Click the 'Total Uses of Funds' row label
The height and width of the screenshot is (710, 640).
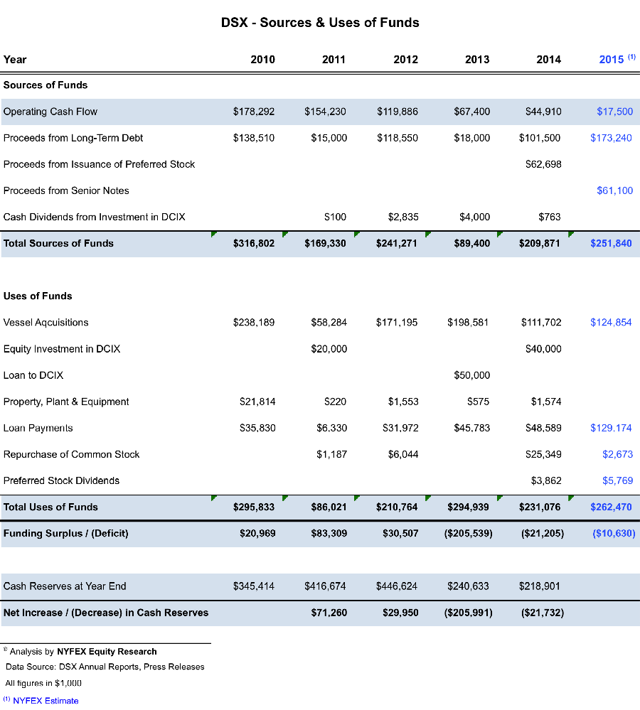(x=51, y=507)
